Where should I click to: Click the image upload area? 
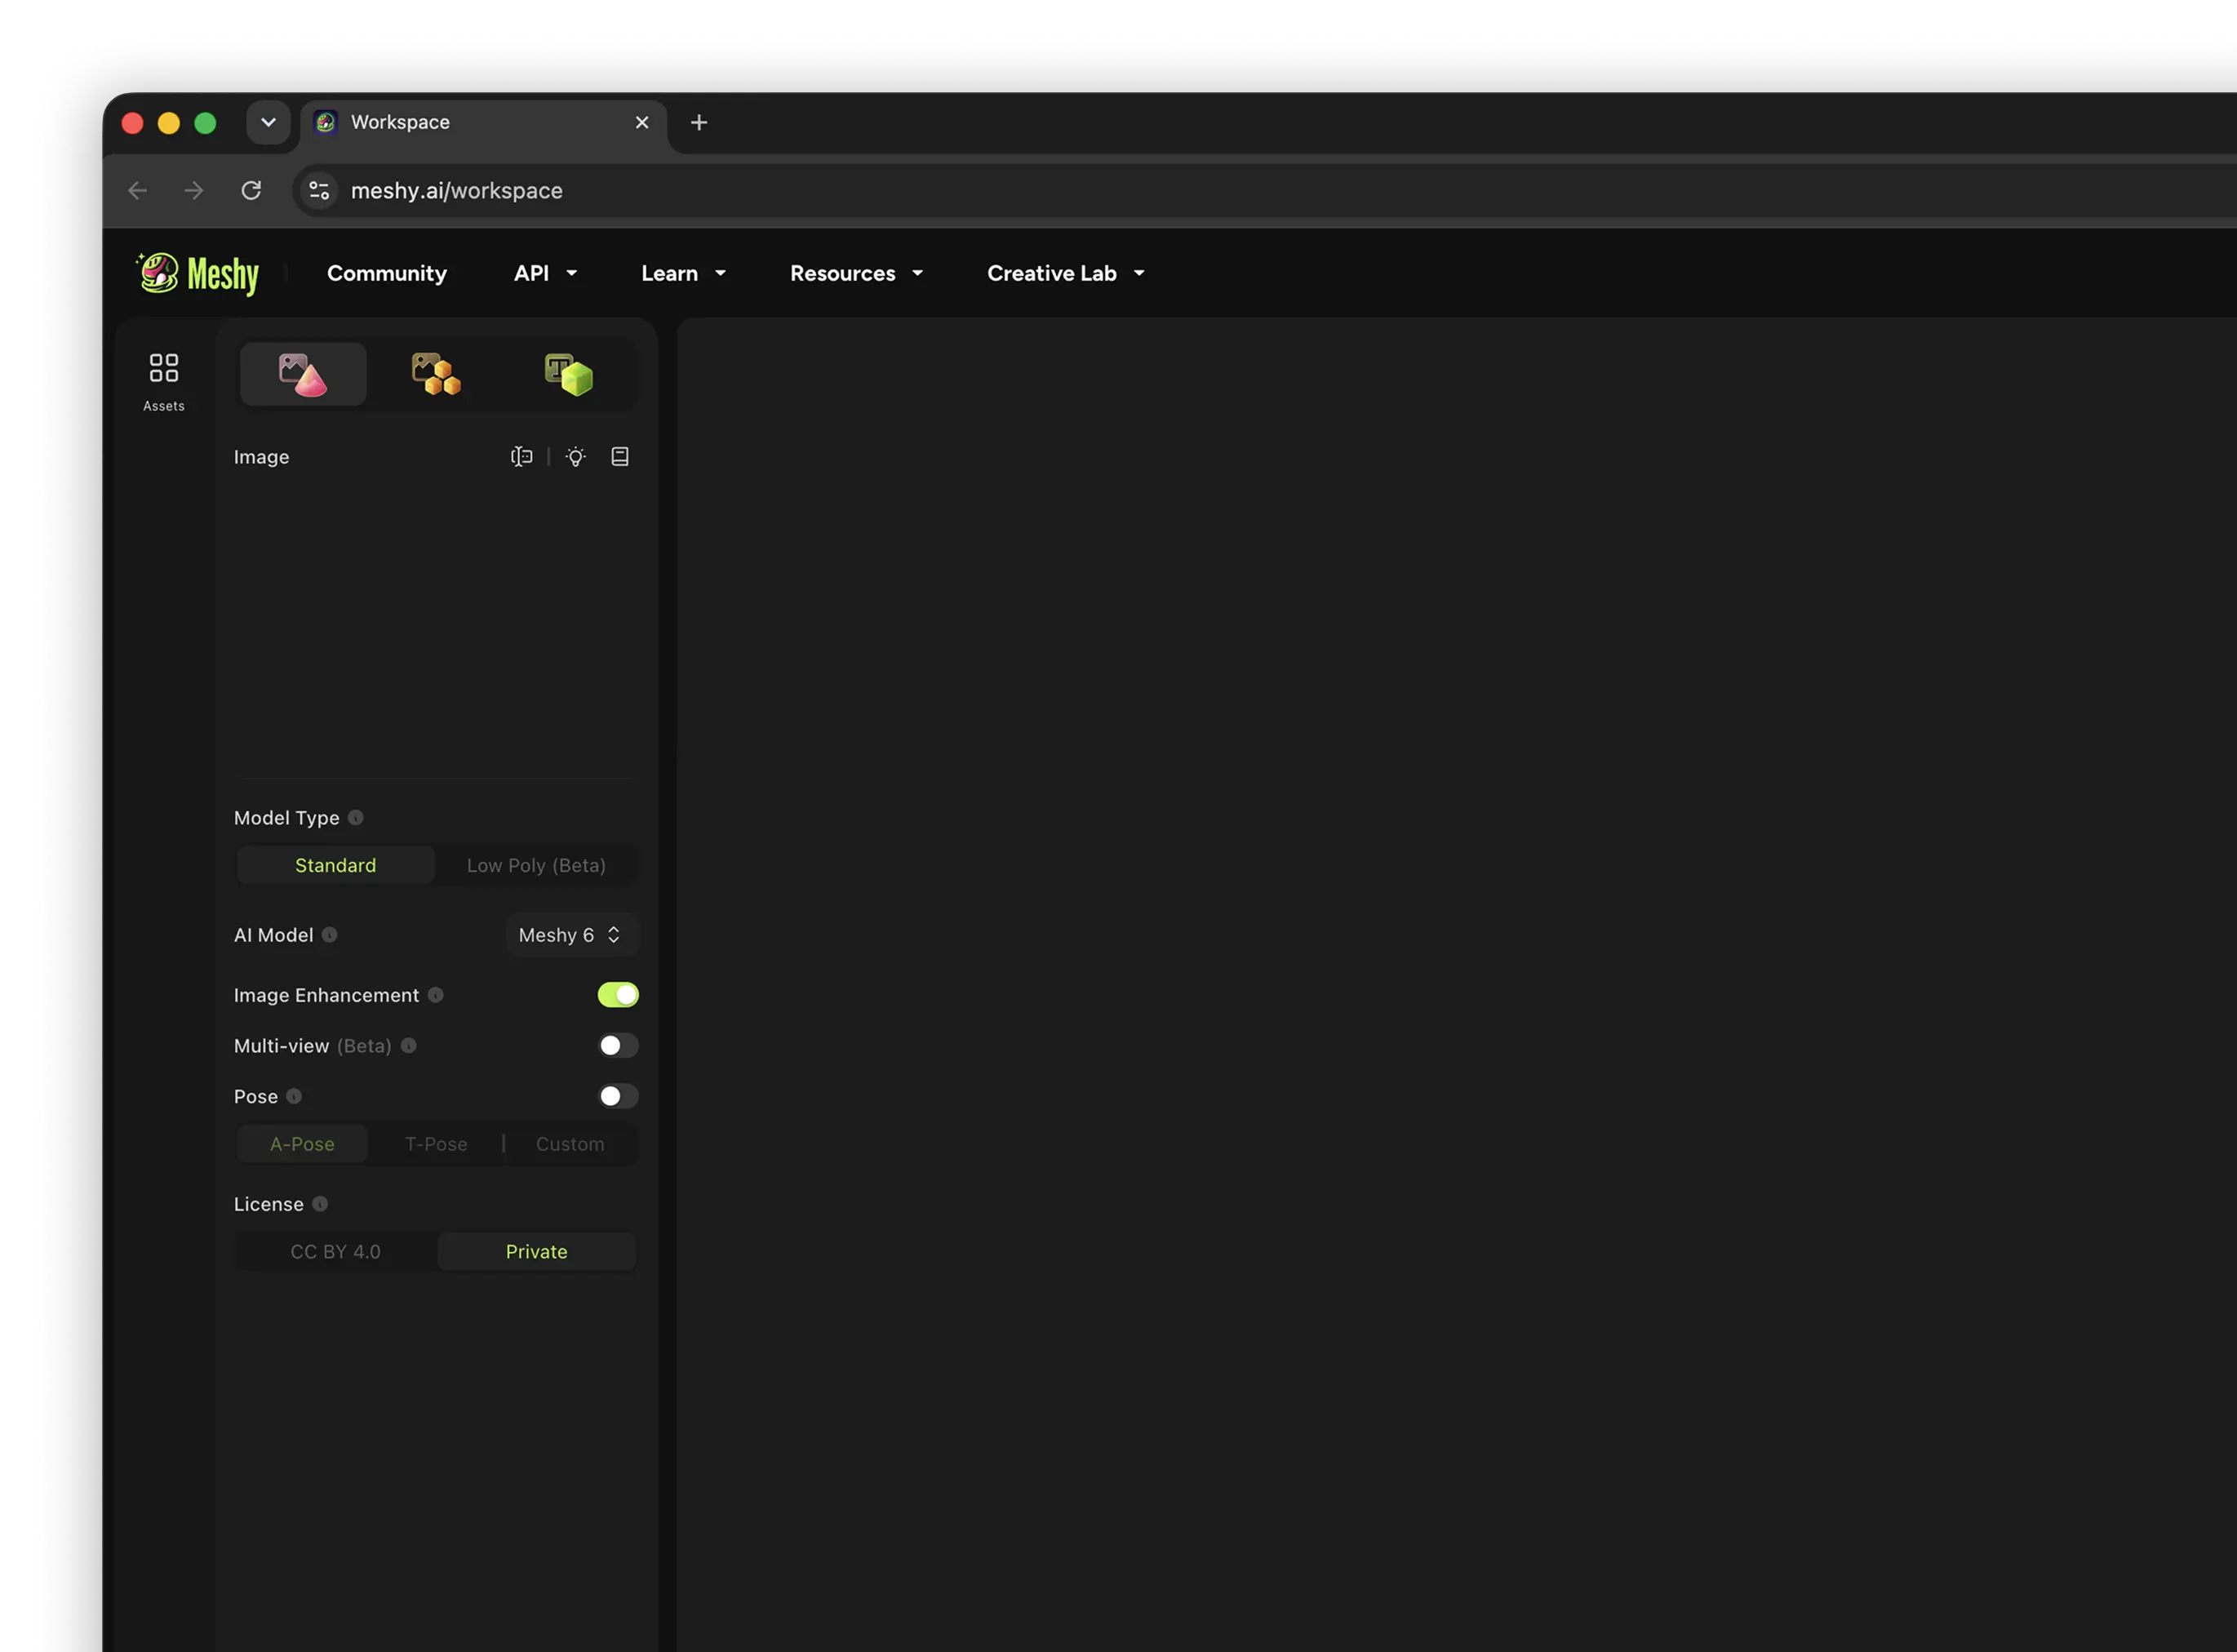point(435,627)
